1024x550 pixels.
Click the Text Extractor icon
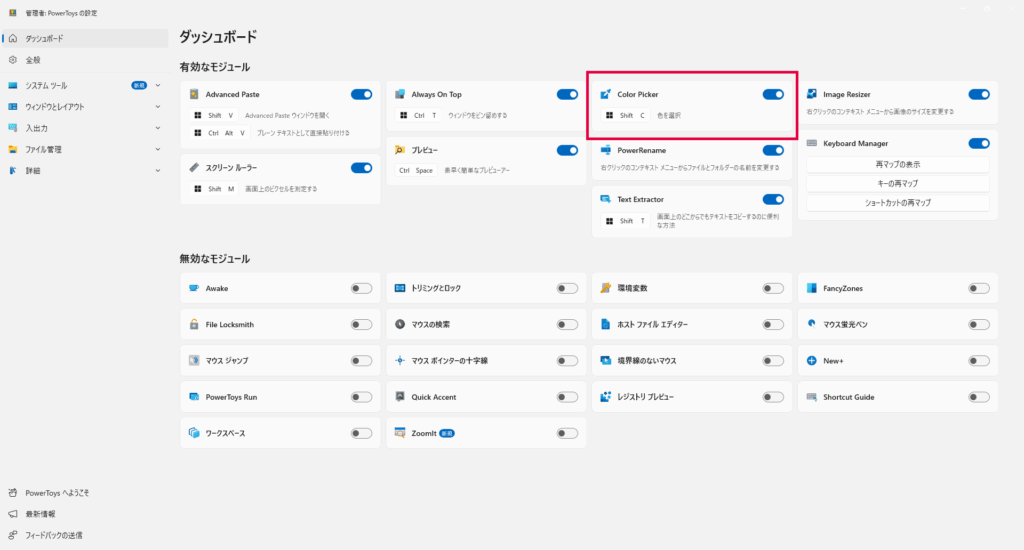pos(605,199)
